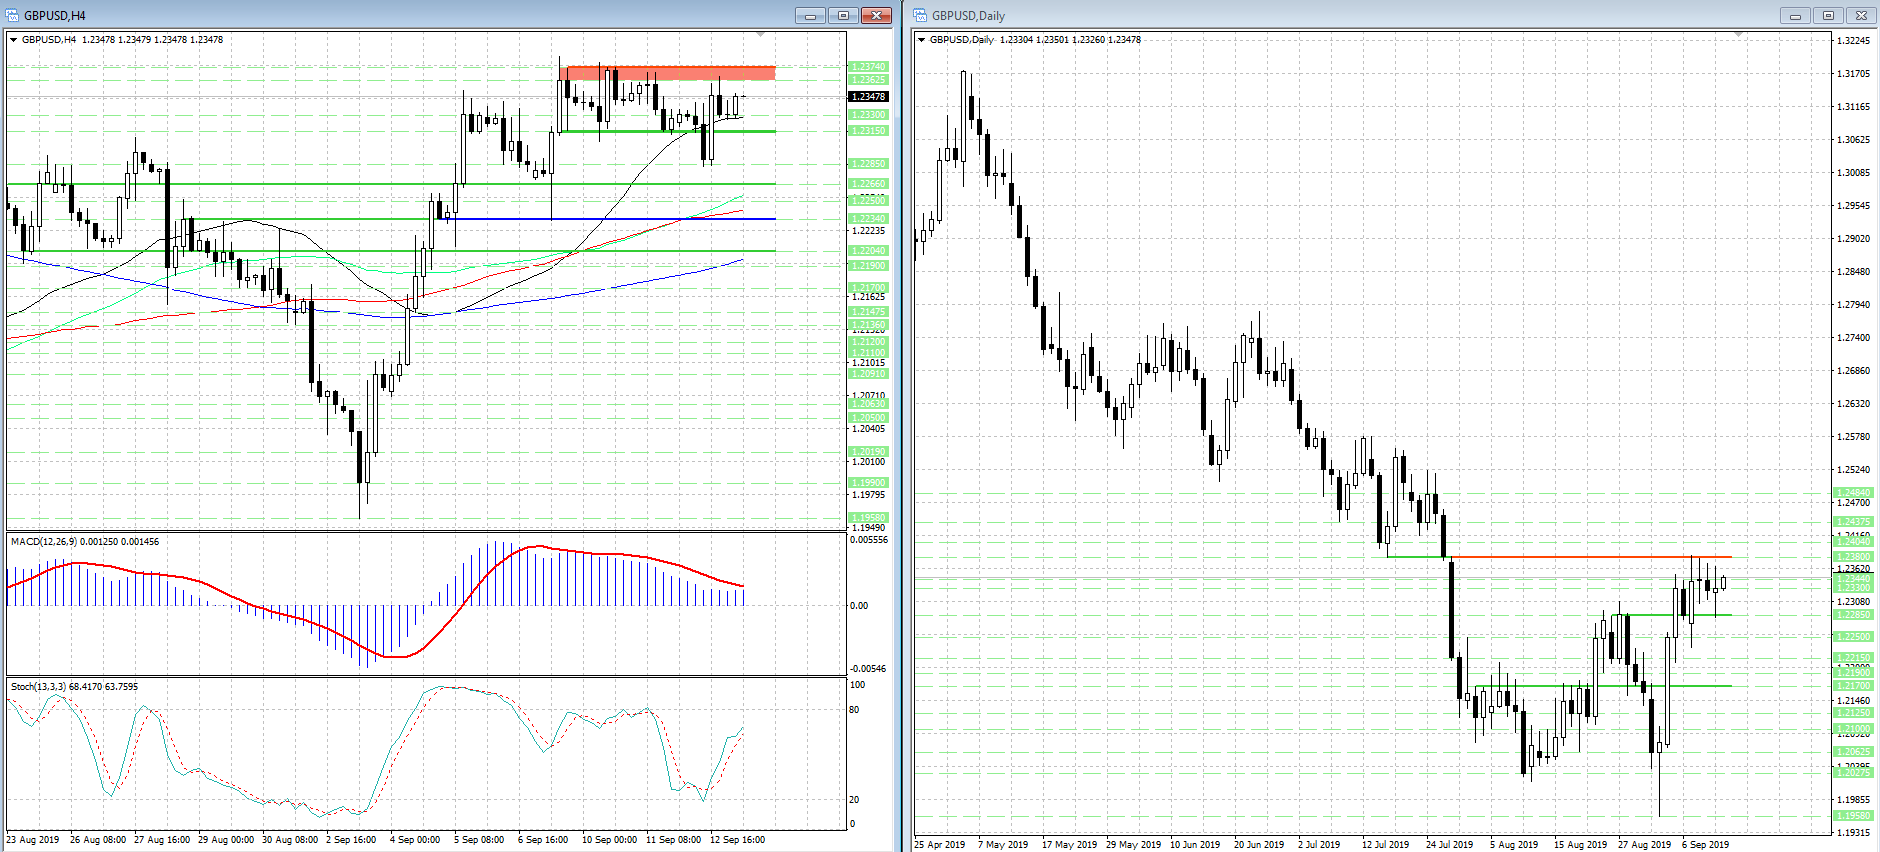This screenshot has height=852, width=1880.
Task: Activate the GBPUSD,Daily window title bar
Action: click(x=1300, y=15)
